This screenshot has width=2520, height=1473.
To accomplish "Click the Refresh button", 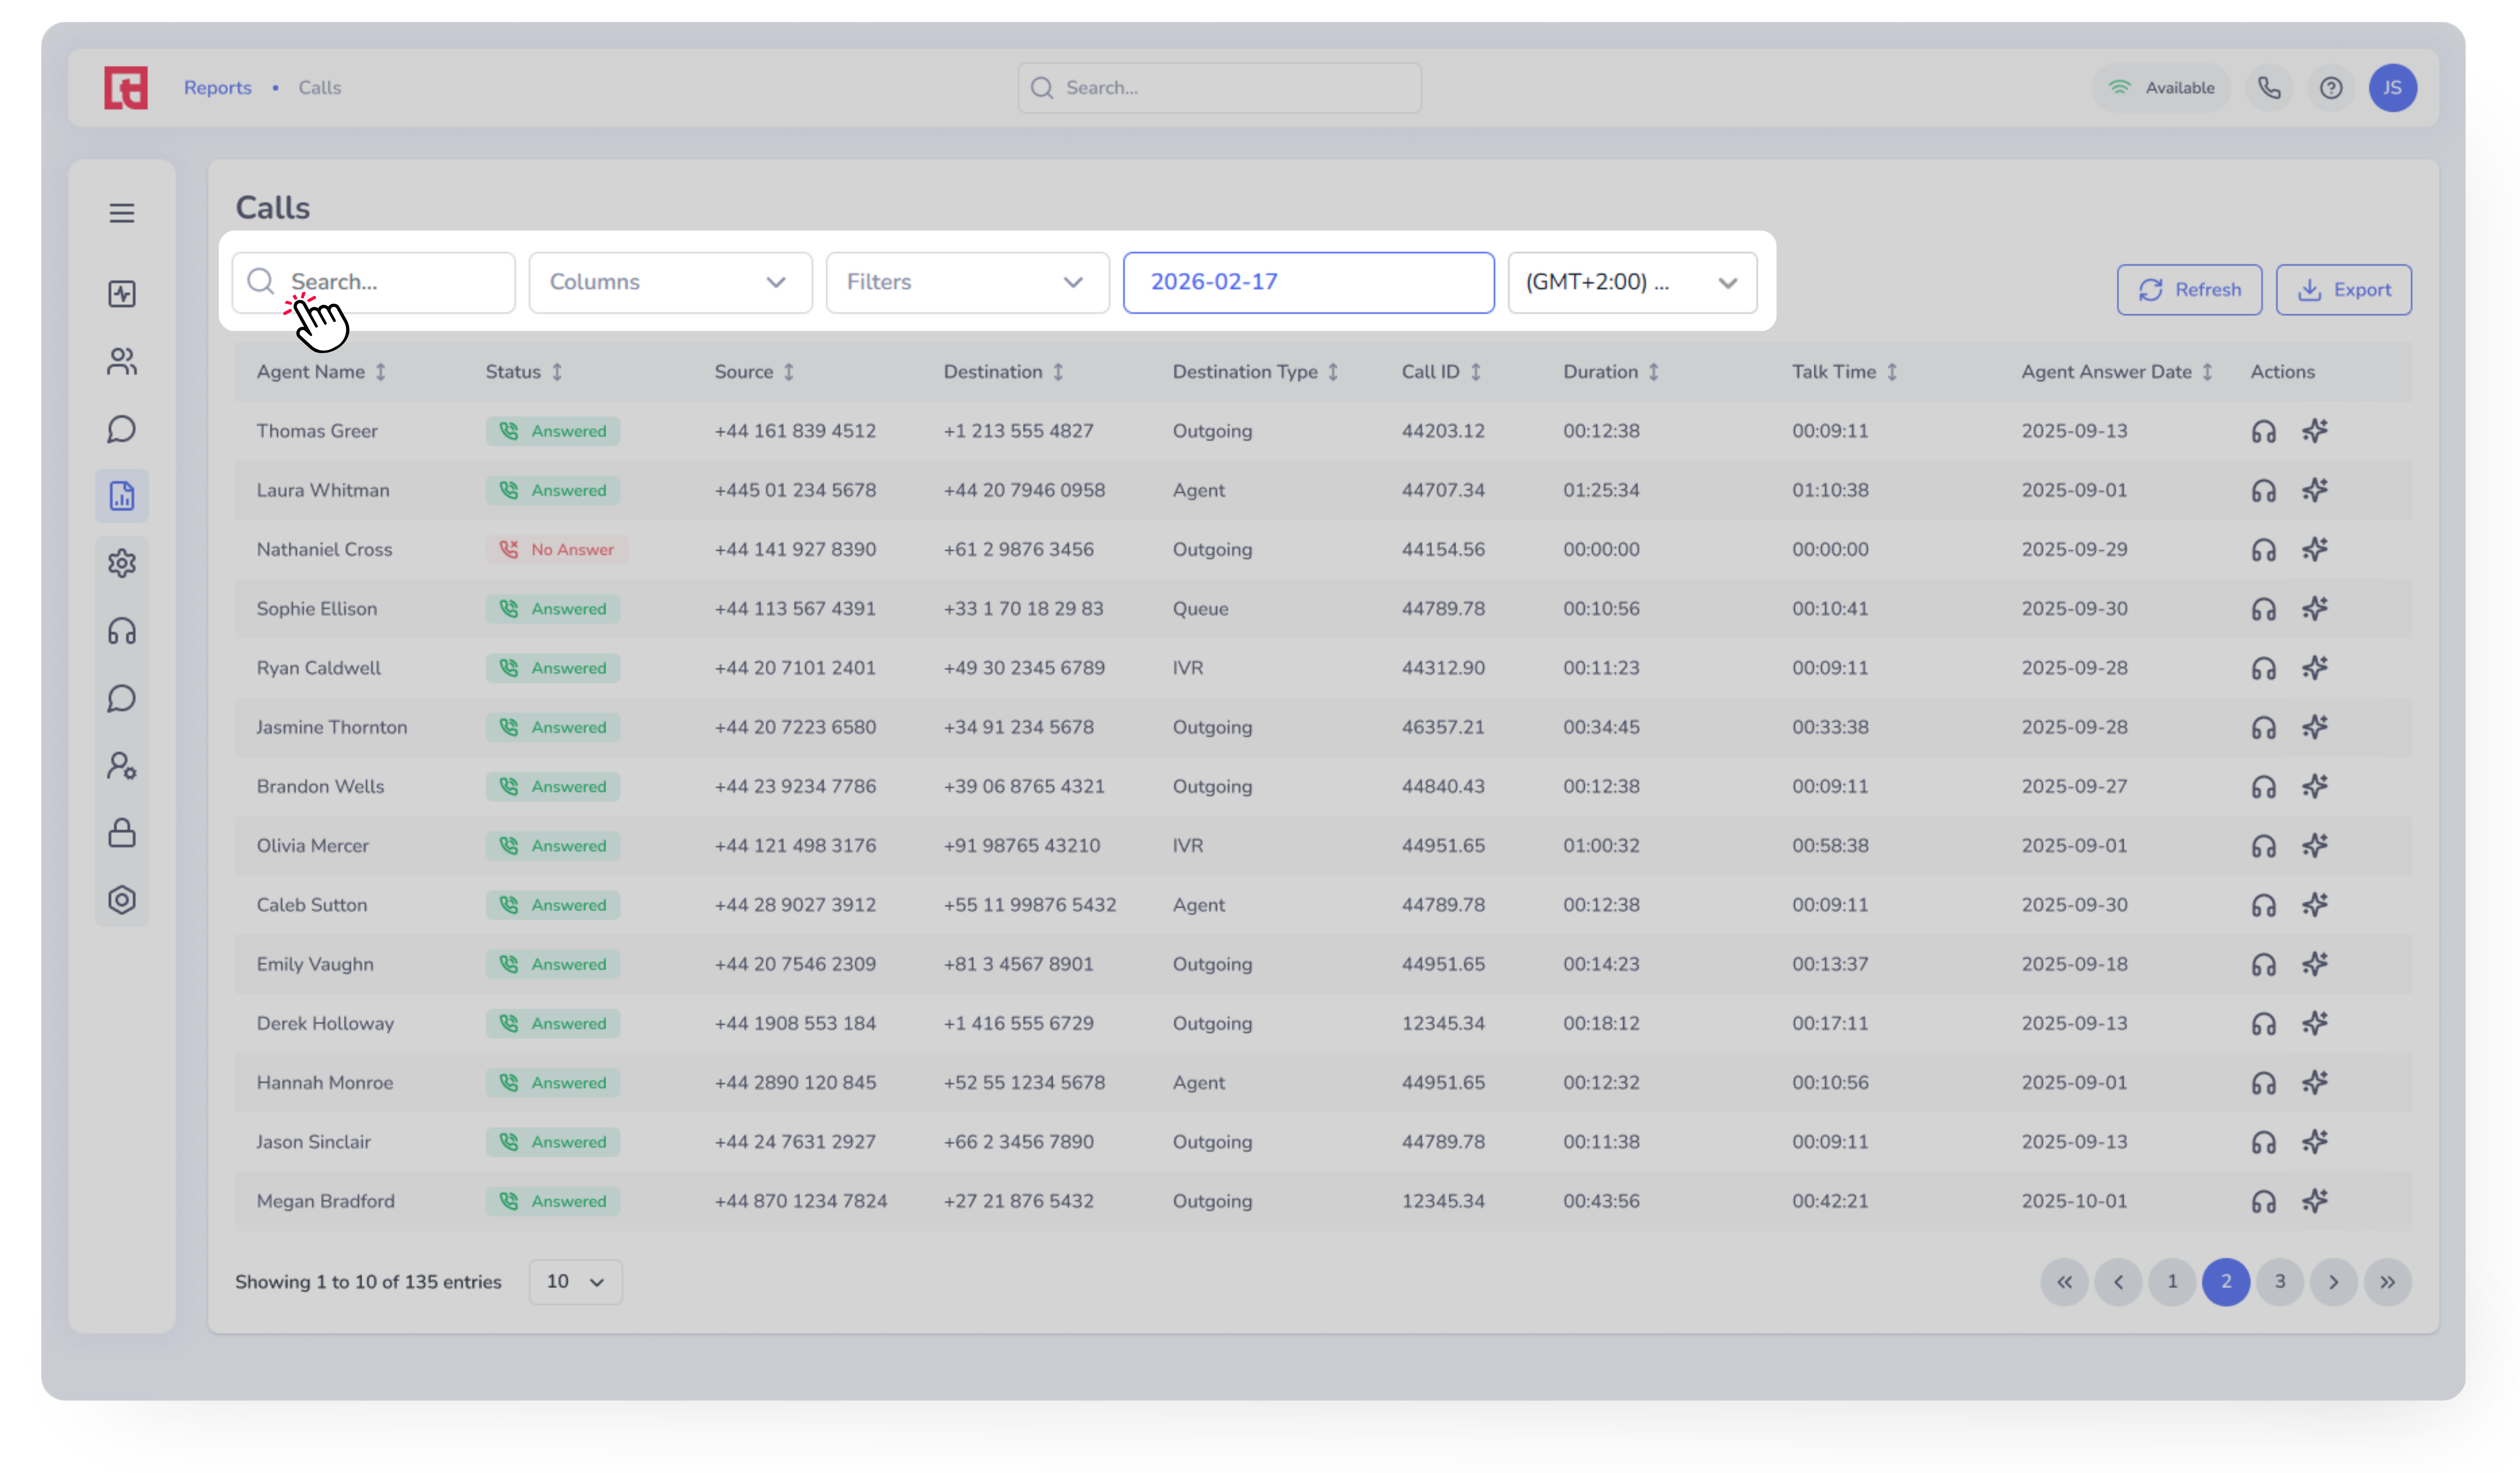I will pyautogui.click(x=2189, y=290).
